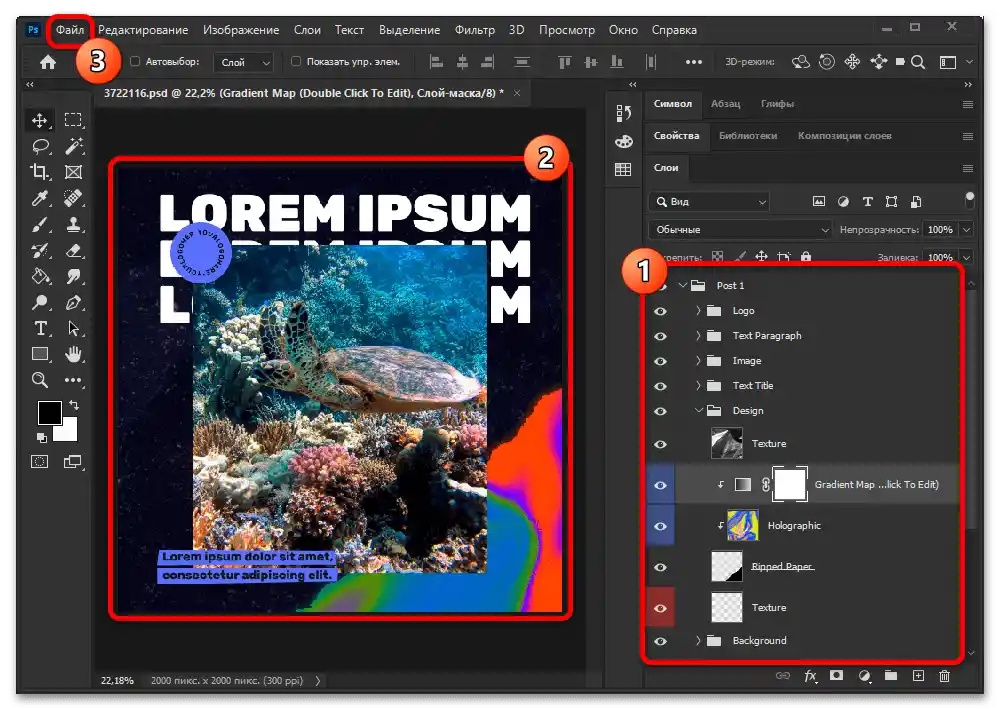This screenshot has width=1000, height=710.
Task: Pick the Eyedropper tool
Action: (x=41, y=198)
